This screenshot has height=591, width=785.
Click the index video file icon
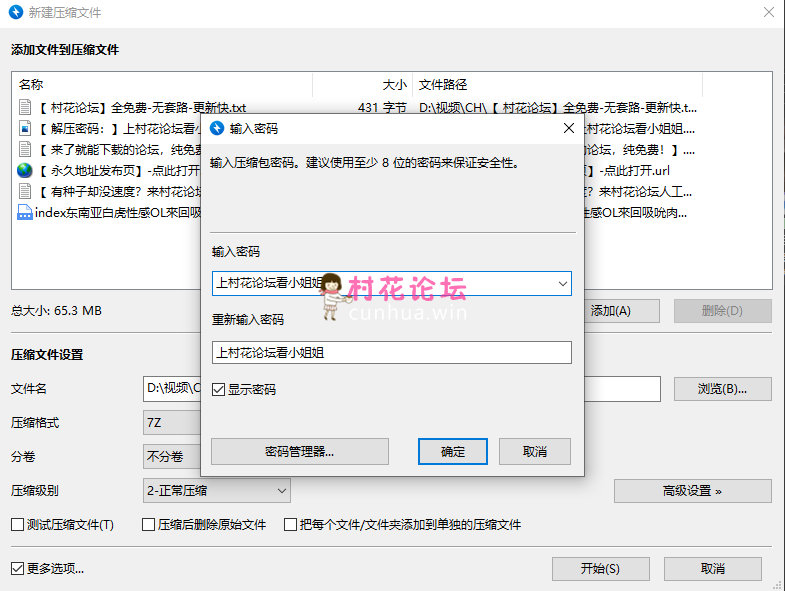point(25,212)
